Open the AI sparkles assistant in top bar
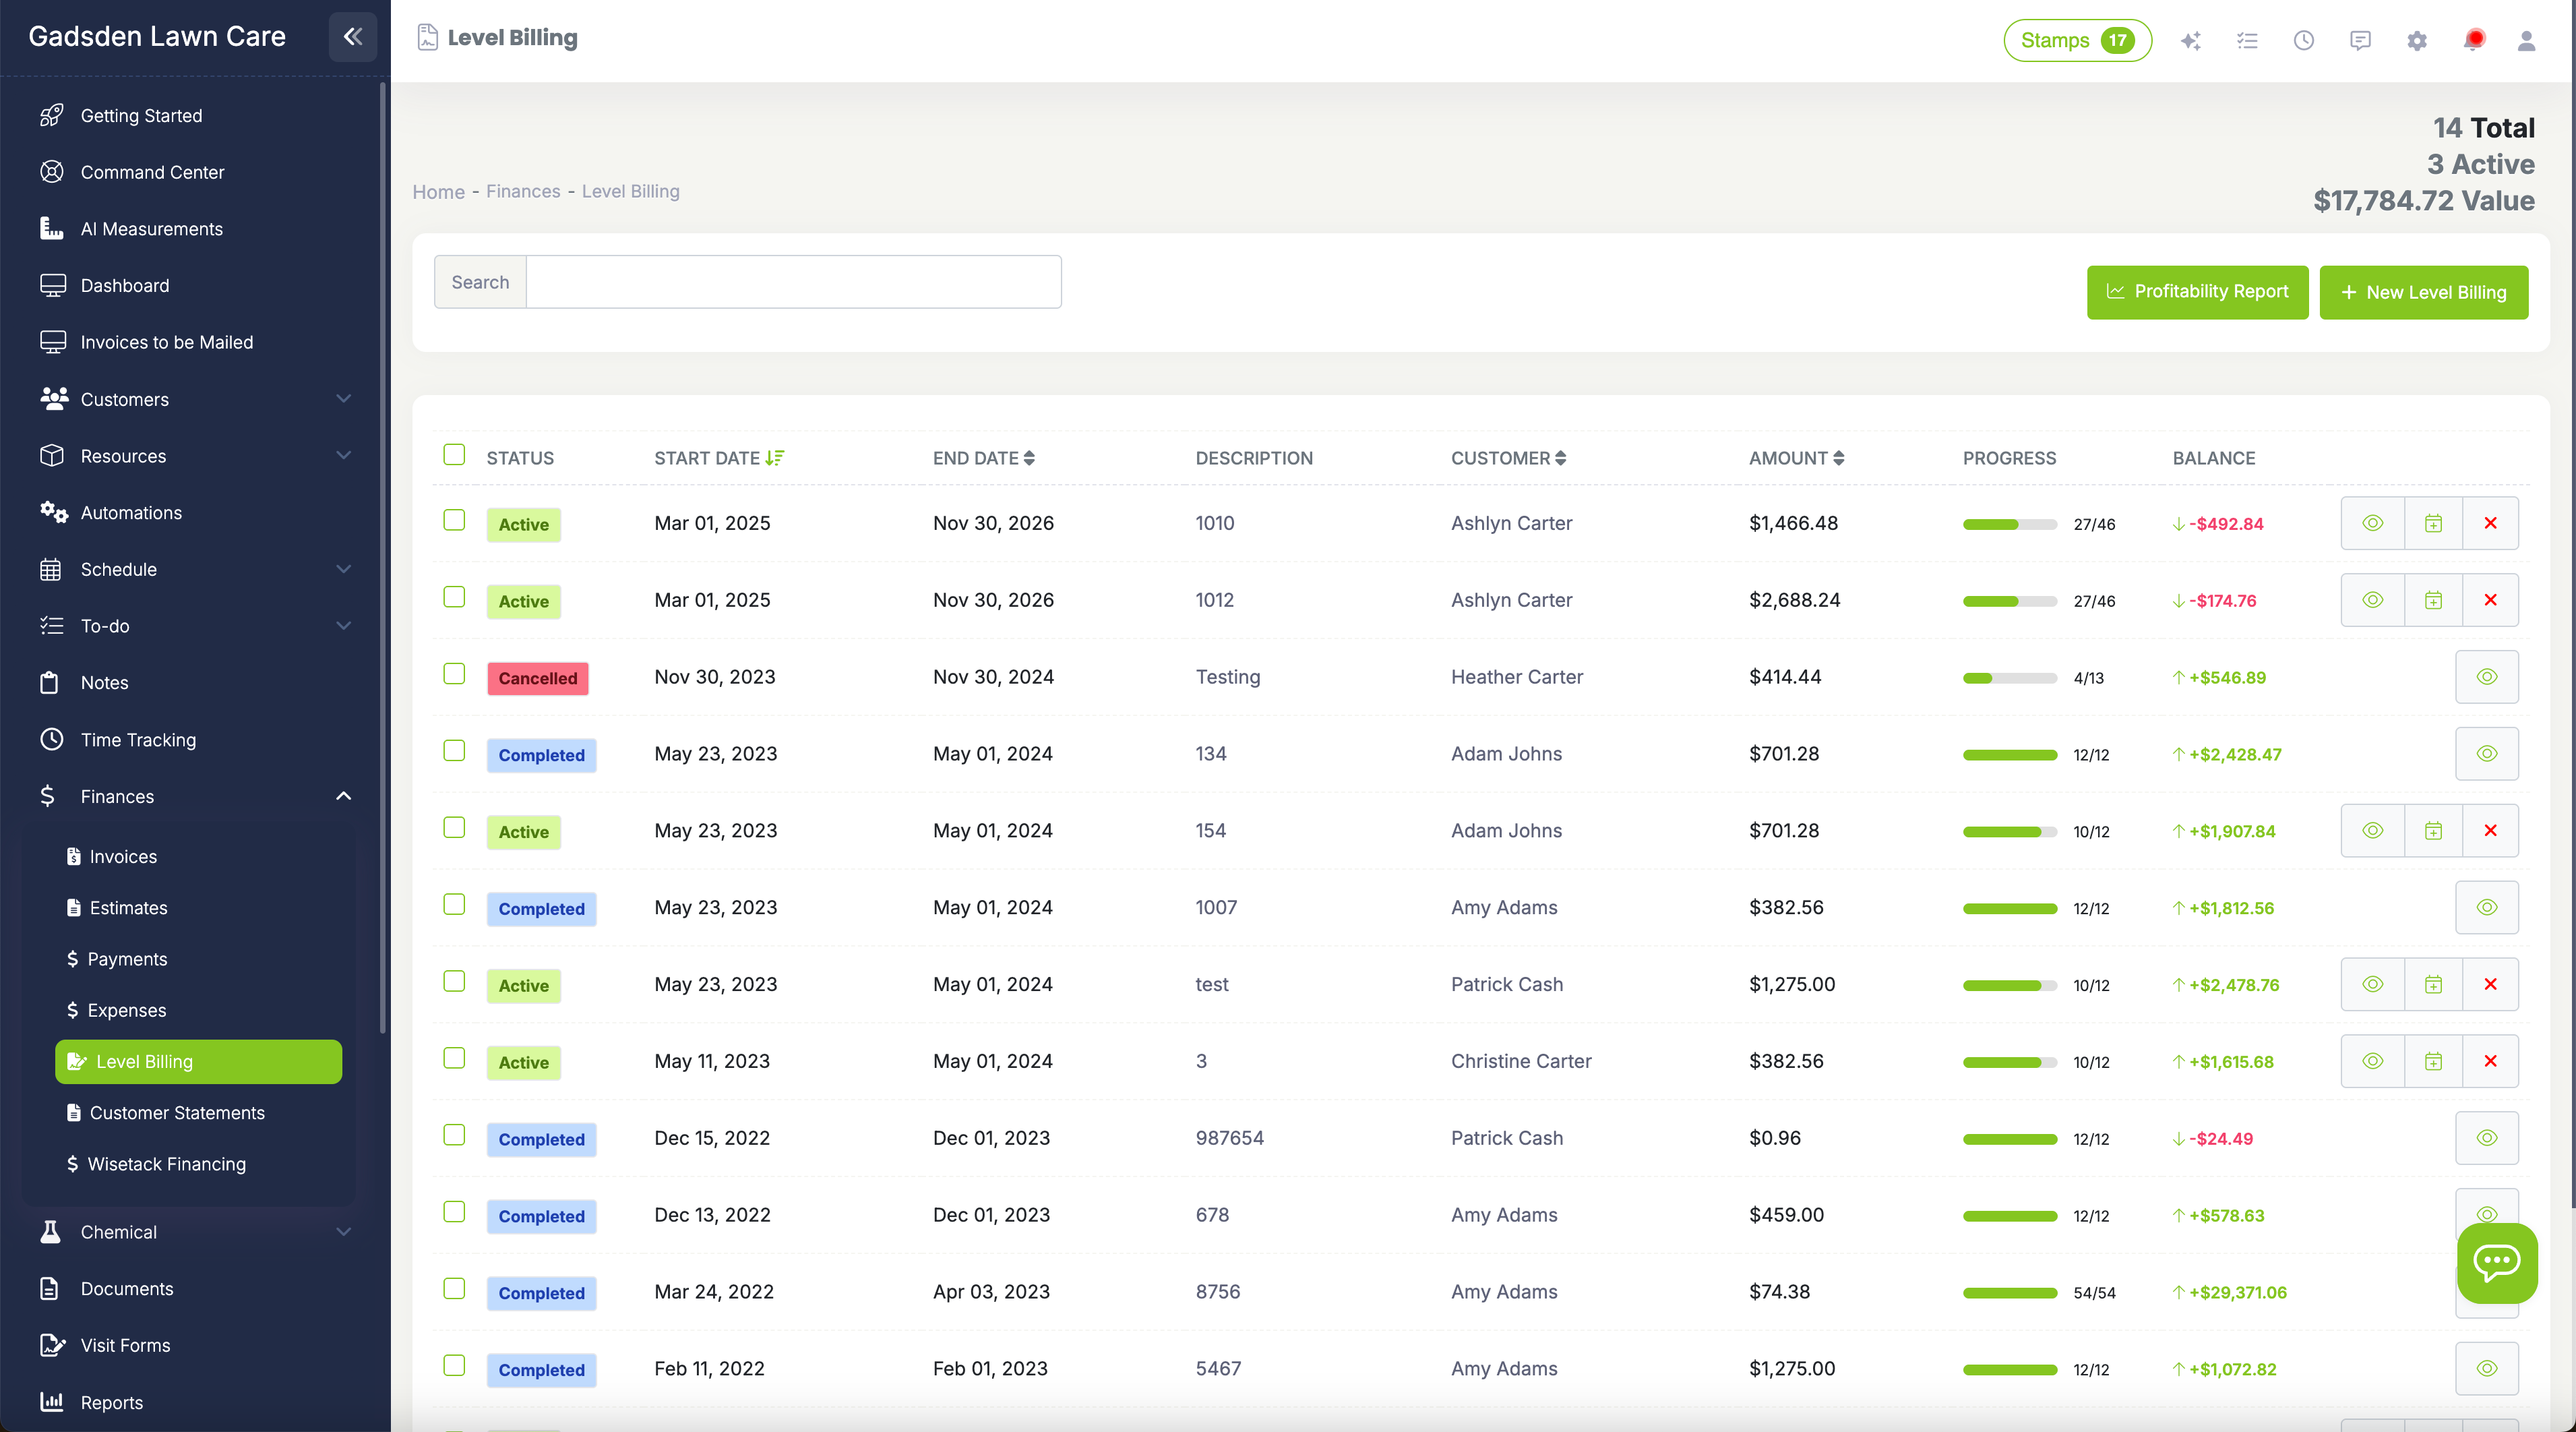Image resolution: width=2576 pixels, height=1432 pixels. (x=2191, y=41)
